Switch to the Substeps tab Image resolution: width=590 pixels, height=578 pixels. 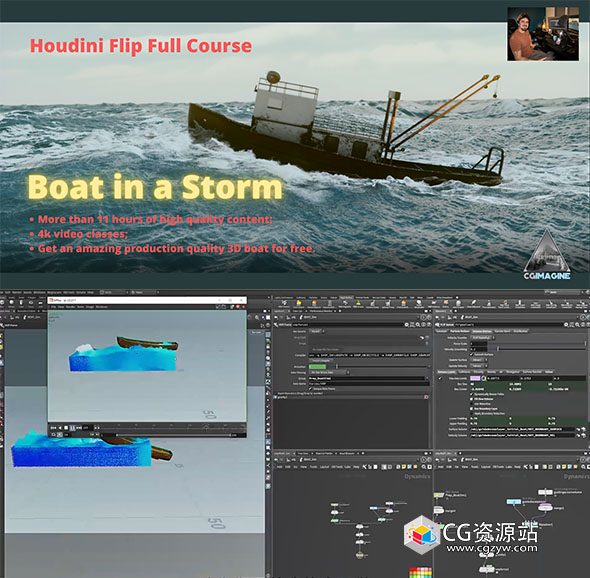coord(441,331)
